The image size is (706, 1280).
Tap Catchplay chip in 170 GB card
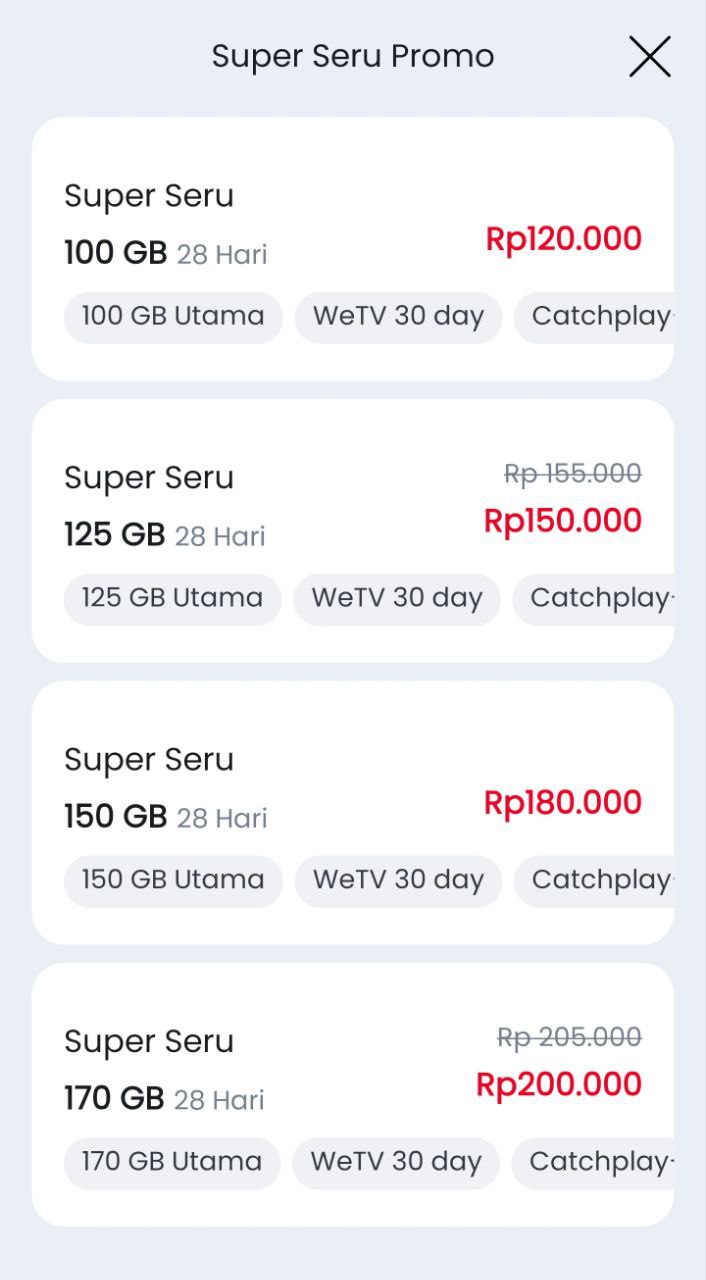coord(596,1163)
